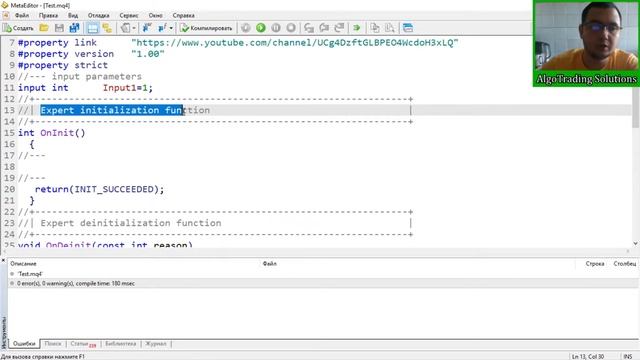Open the Вид menu
This screenshot has width=640, height=360.
click(73, 16)
